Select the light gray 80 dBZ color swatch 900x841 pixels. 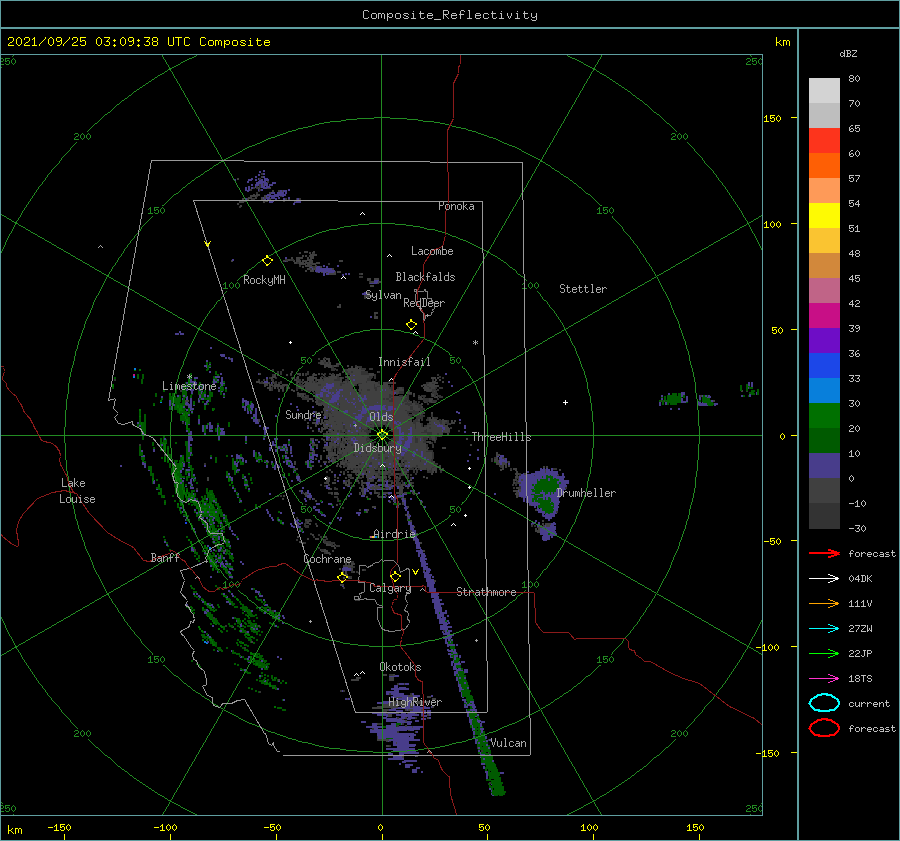pos(824,91)
